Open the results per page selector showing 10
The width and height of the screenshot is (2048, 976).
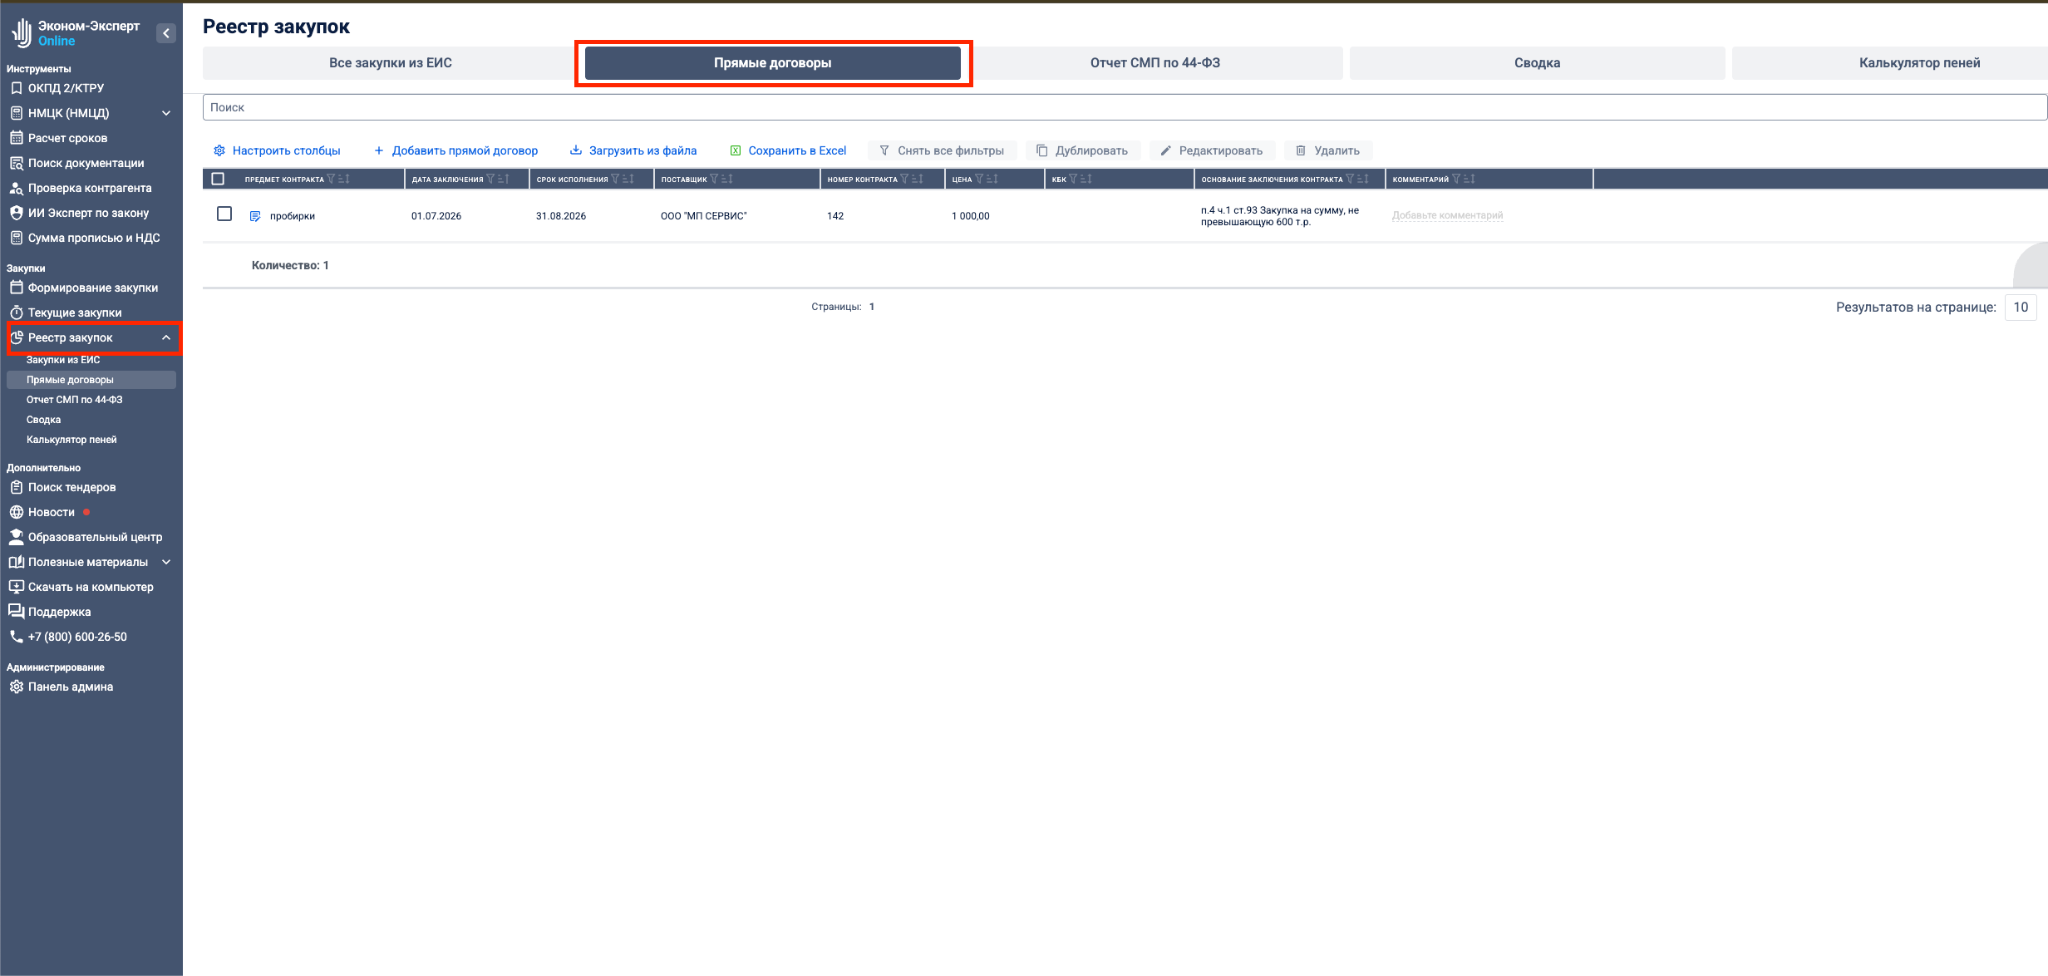click(x=2020, y=307)
